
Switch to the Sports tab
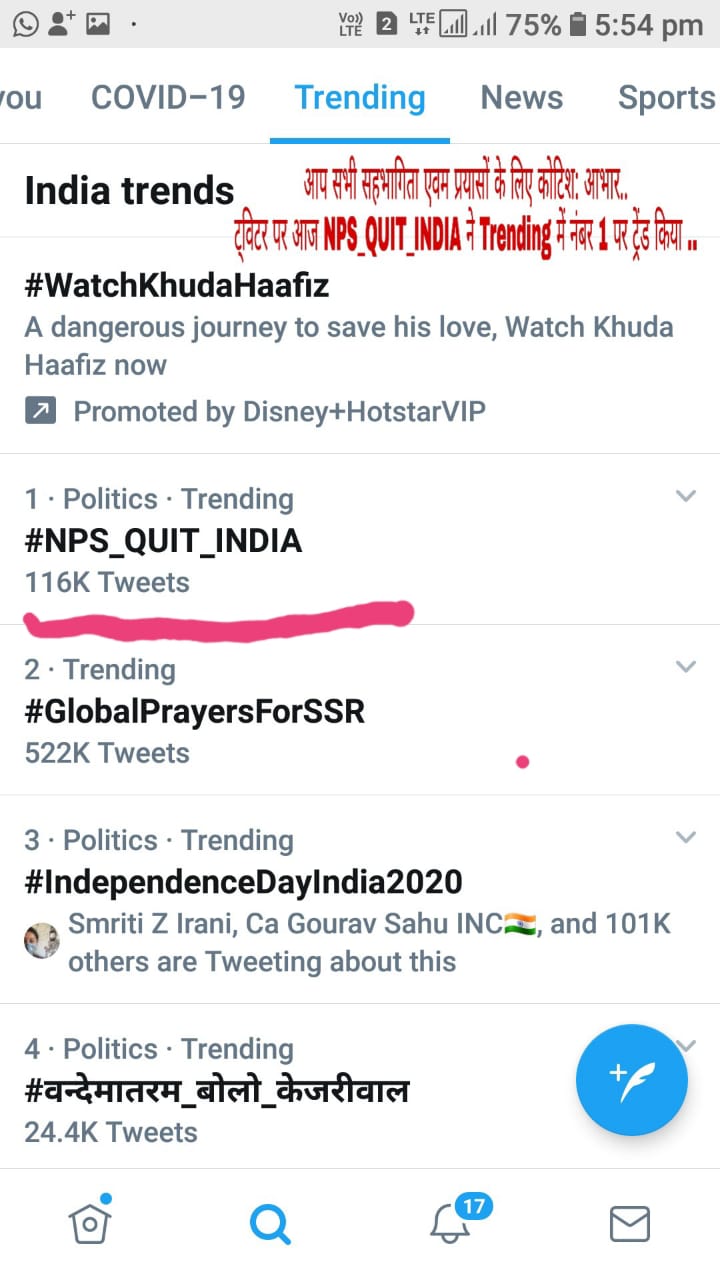click(666, 98)
